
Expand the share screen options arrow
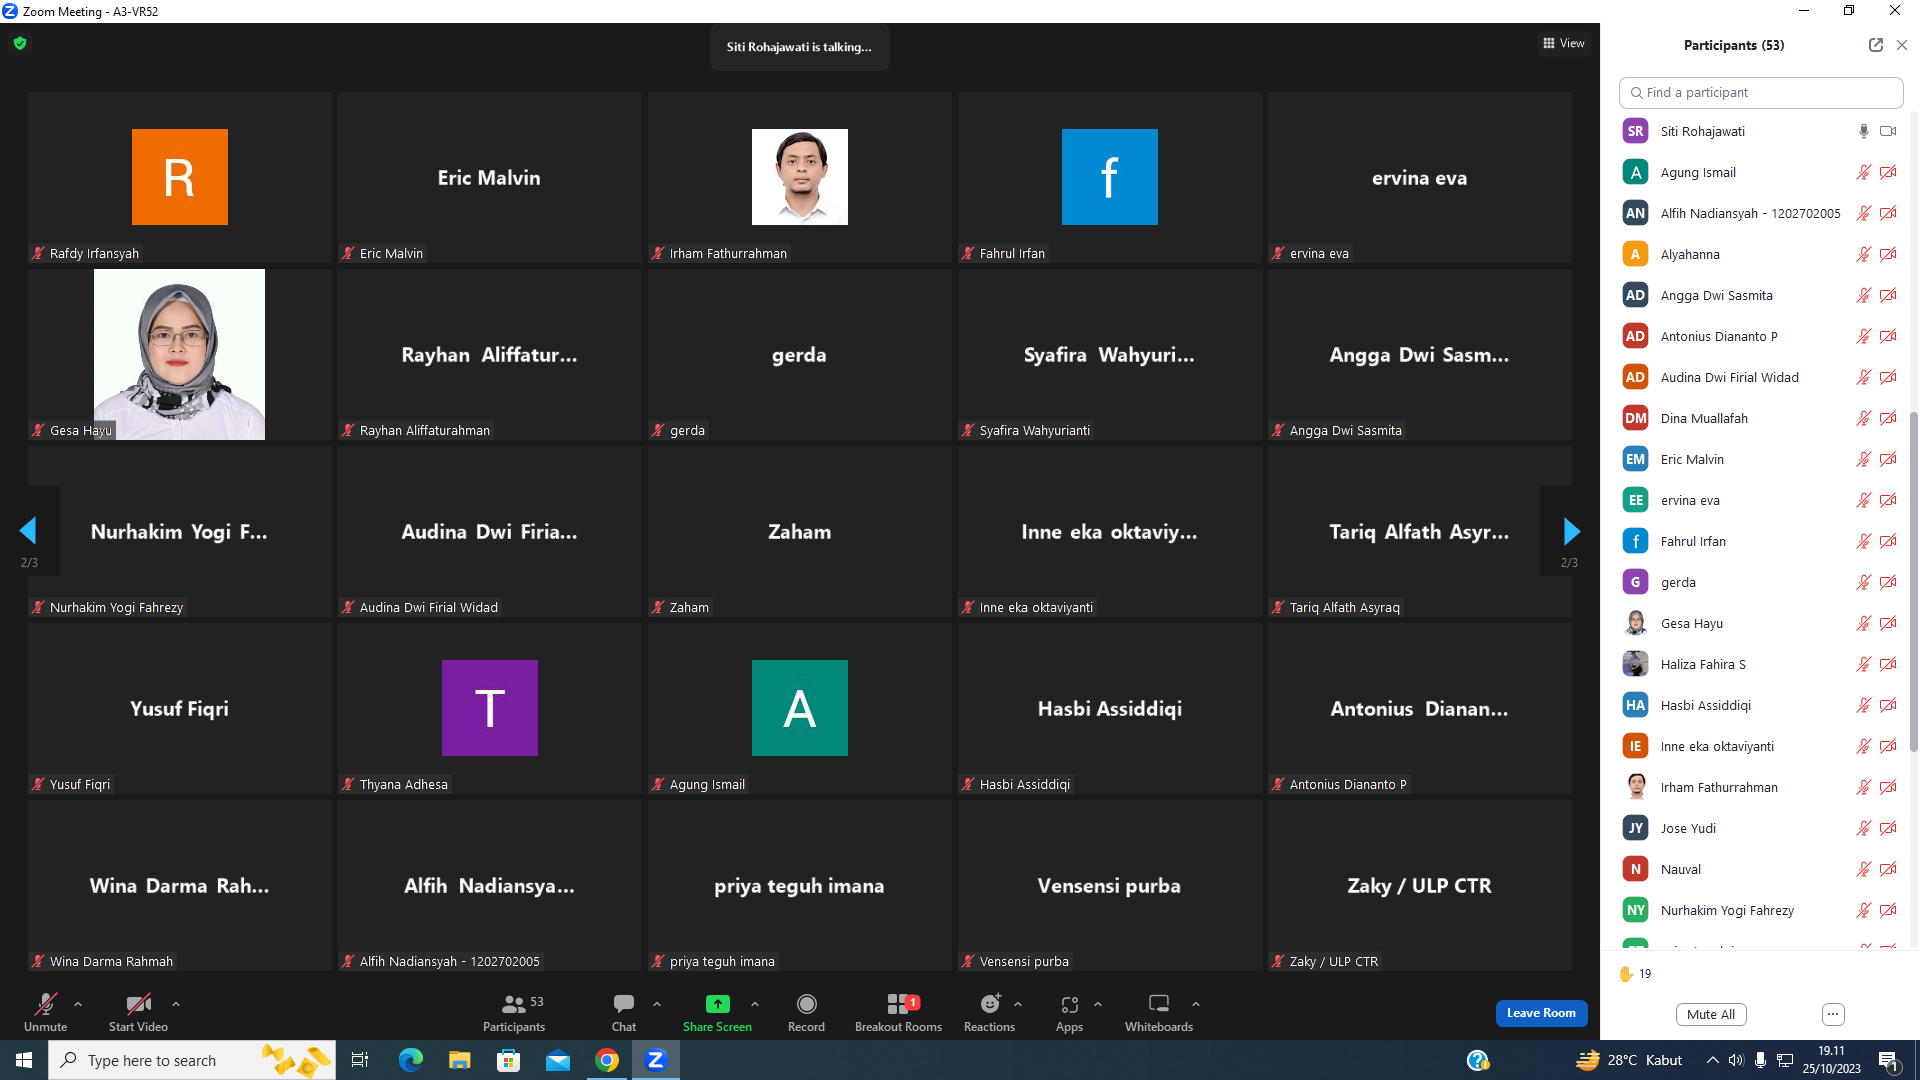pyautogui.click(x=755, y=1004)
